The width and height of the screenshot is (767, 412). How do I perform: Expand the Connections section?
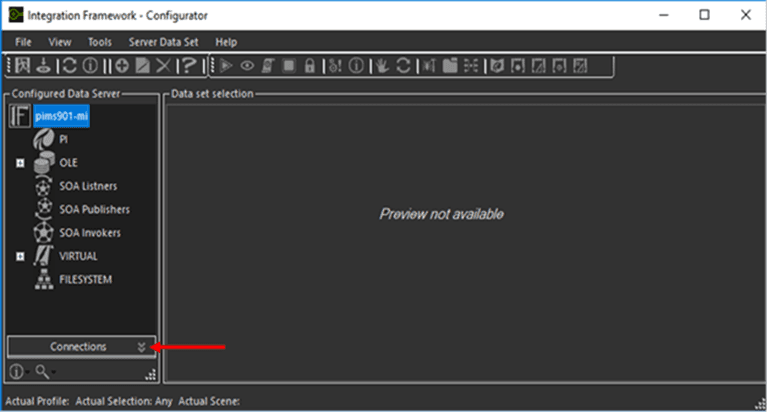pyautogui.click(x=82, y=346)
